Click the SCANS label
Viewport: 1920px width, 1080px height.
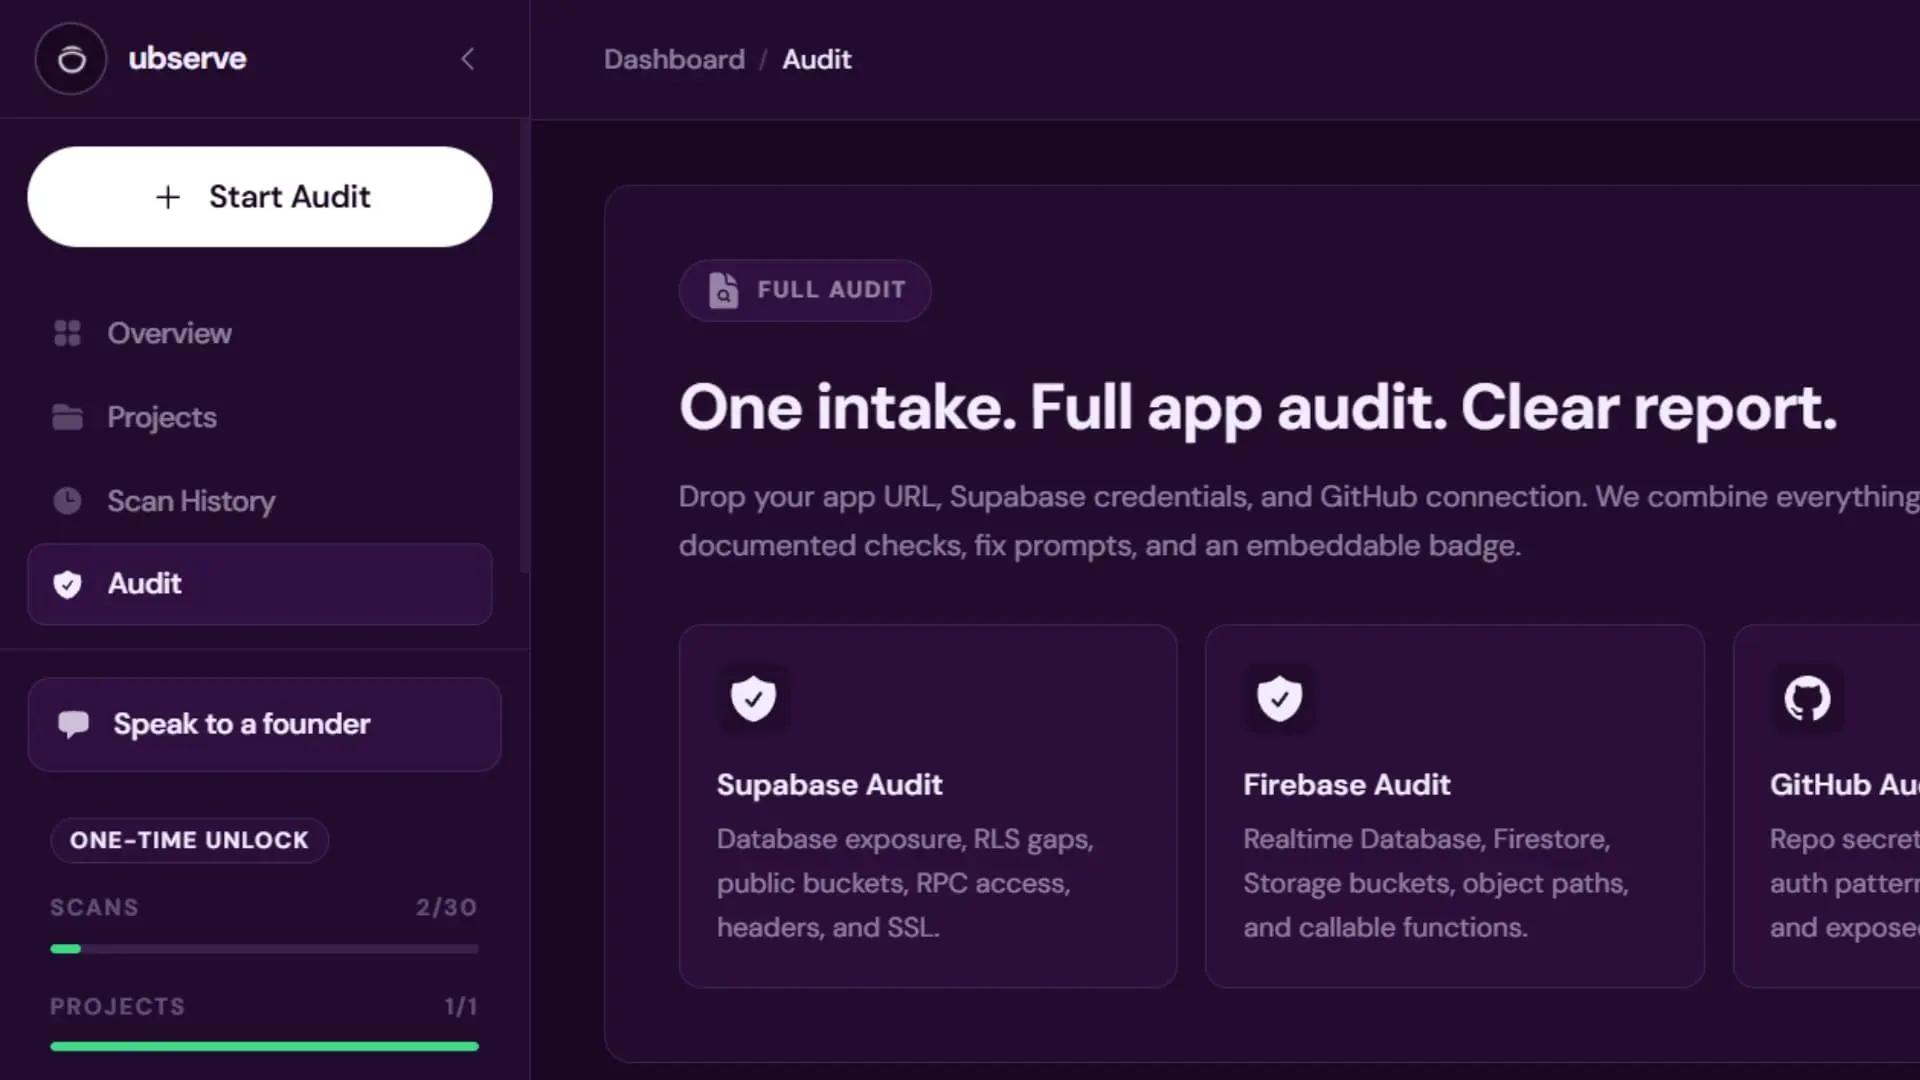(x=94, y=907)
